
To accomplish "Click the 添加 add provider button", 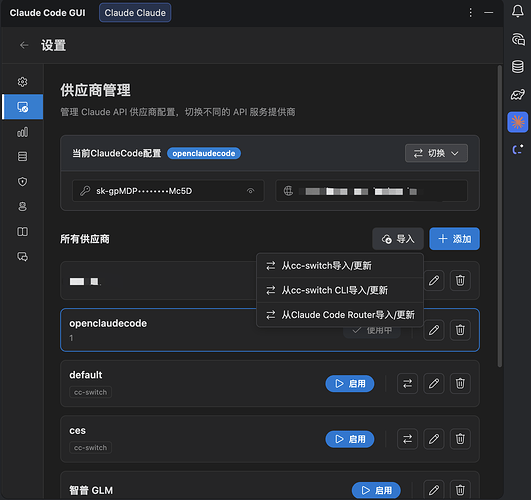I will (x=454, y=239).
